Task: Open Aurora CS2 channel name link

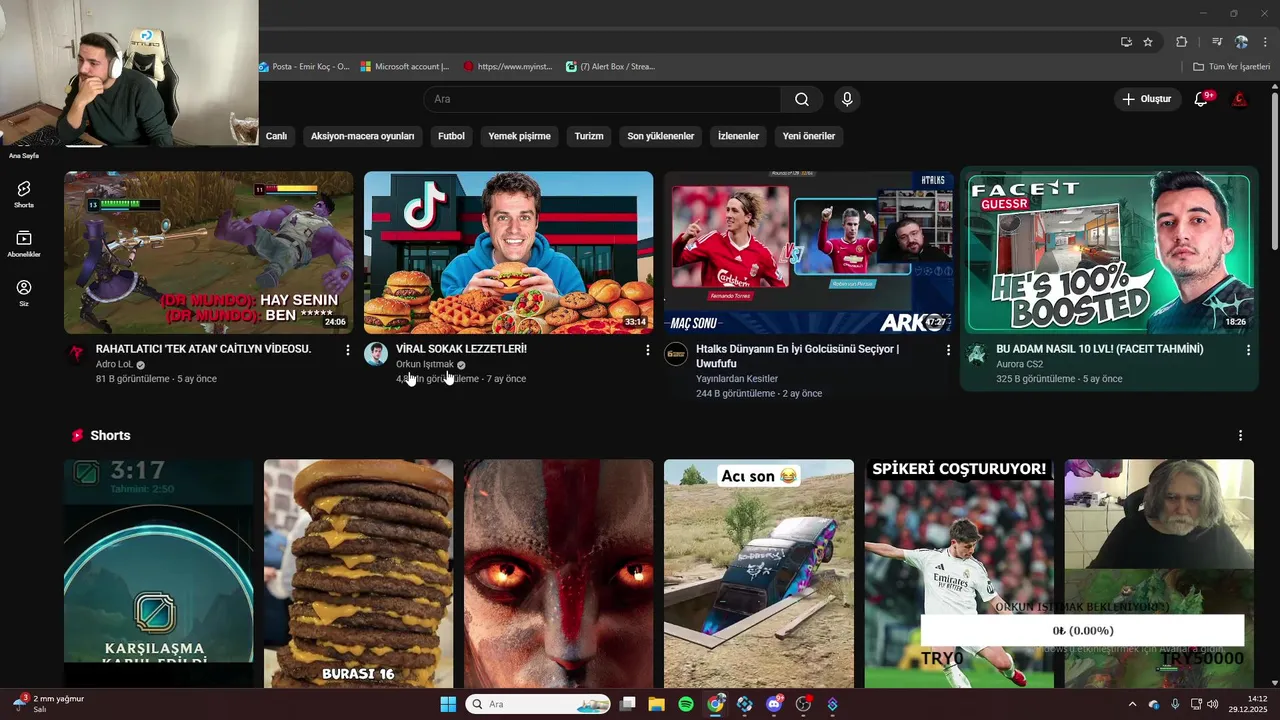Action: pos(1019,364)
